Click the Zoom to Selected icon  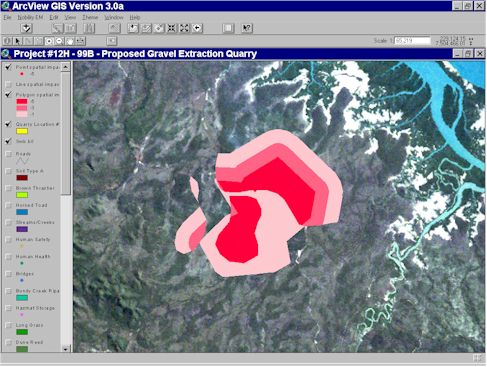(x=159, y=28)
